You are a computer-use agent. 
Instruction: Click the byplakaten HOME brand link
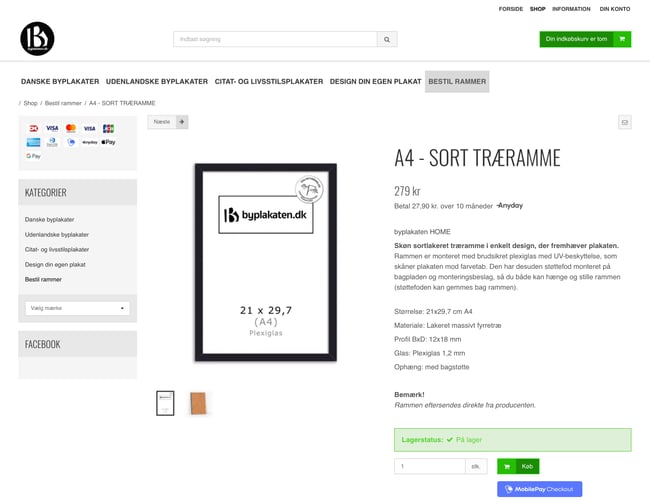tap(422, 232)
